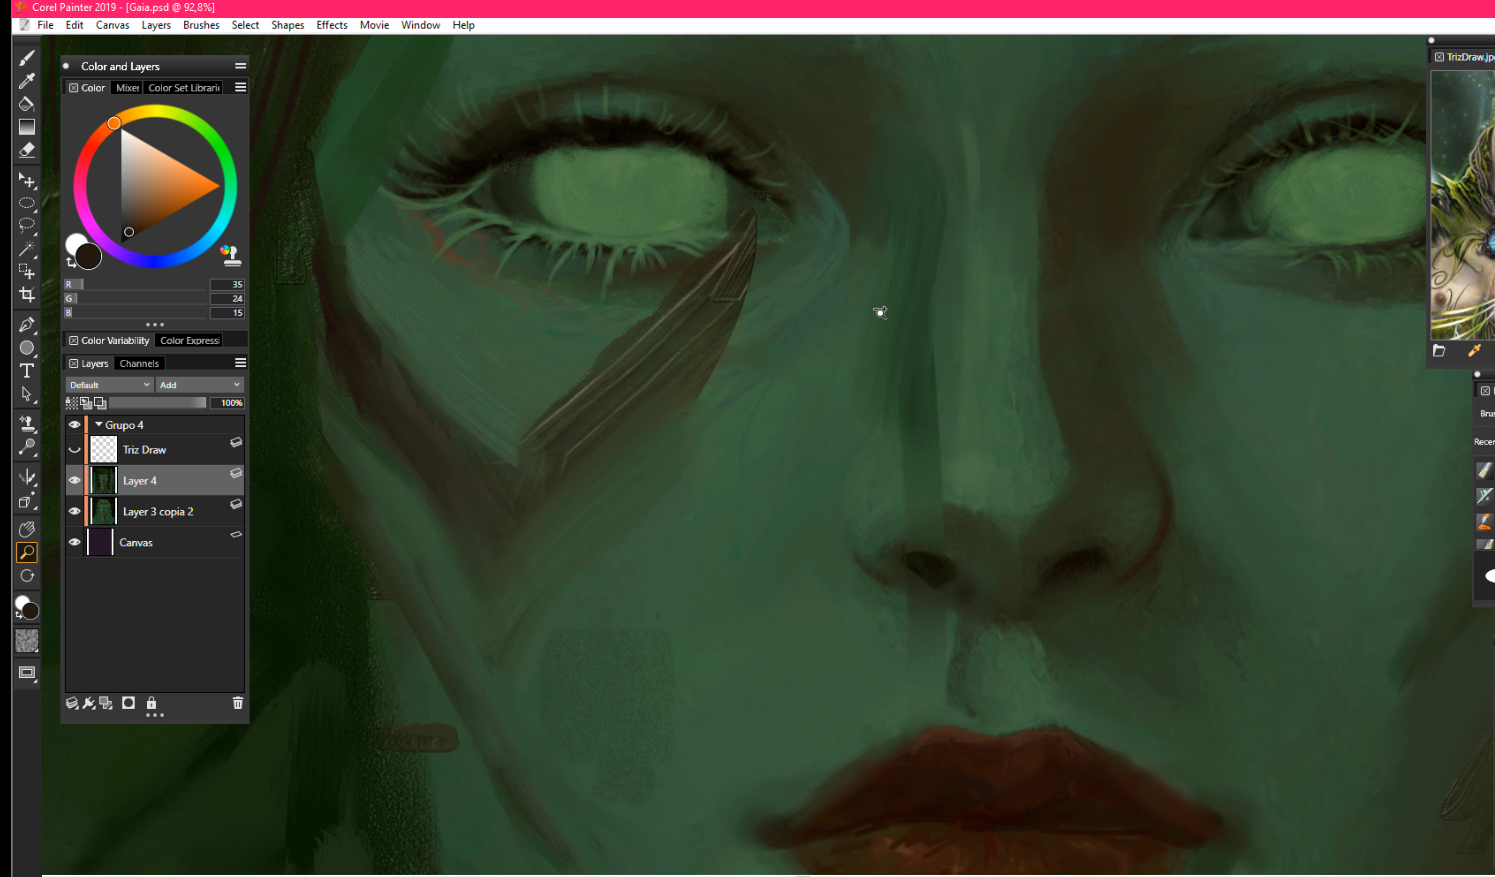Open Layers panel options menu
The image size is (1495, 877).
coord(240,363)
